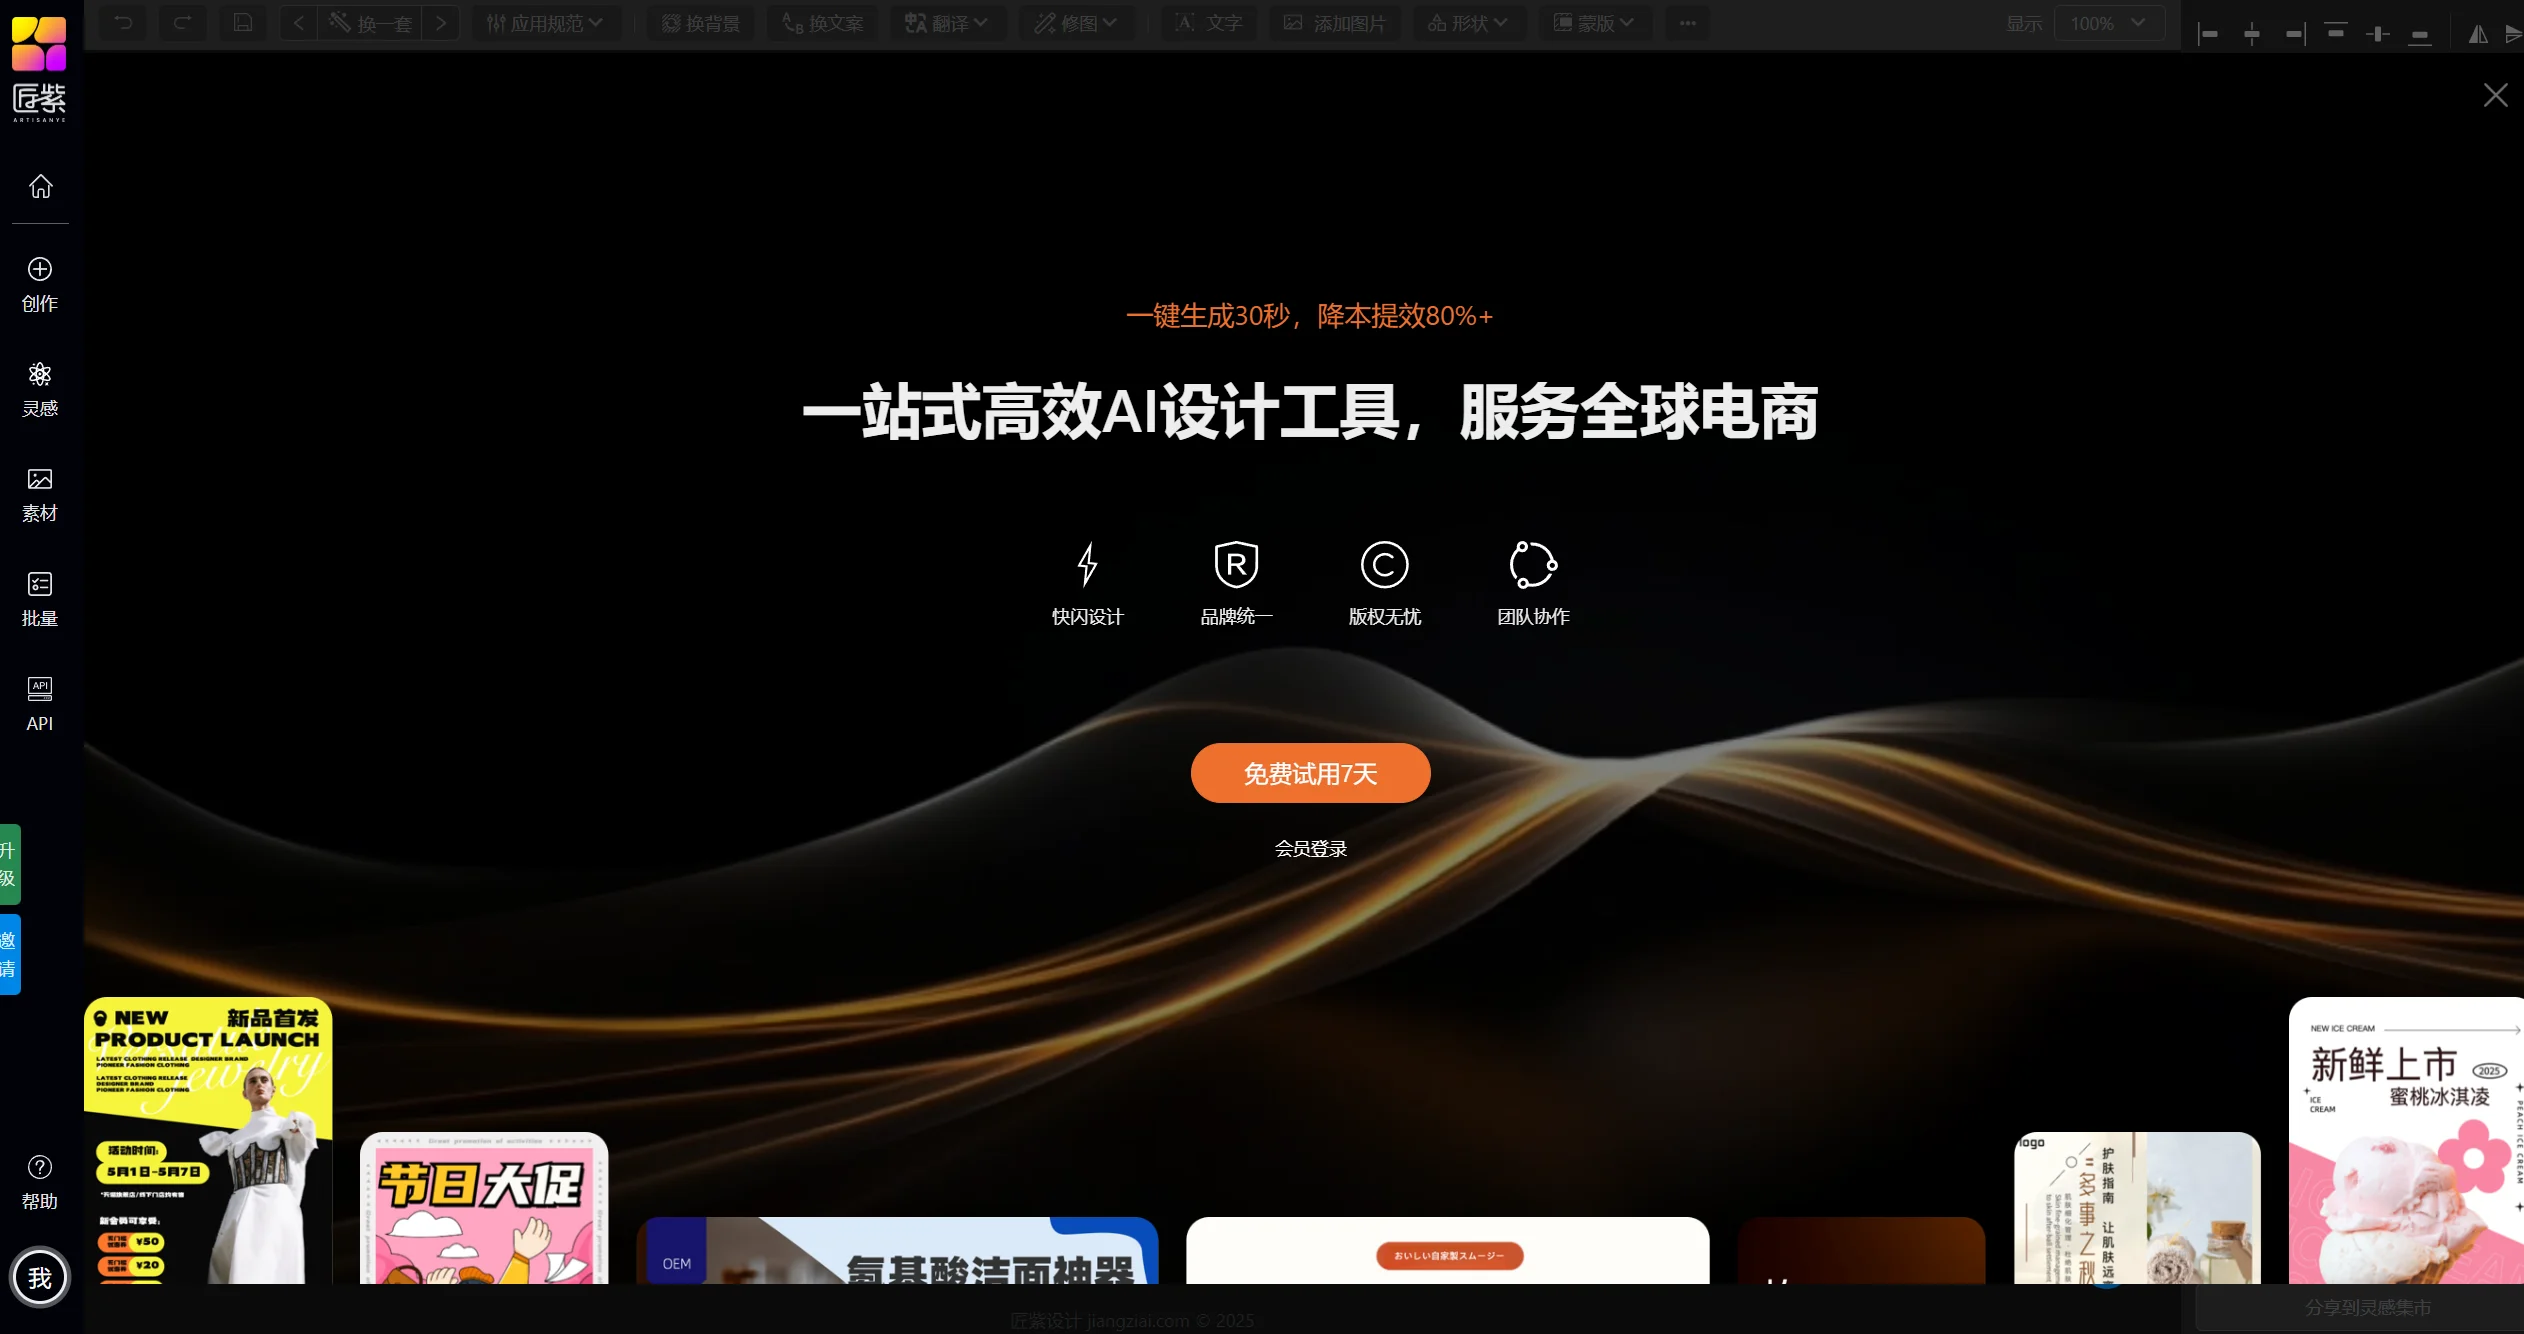
Task: Close the promotional overlay with X
Action: click(2495, 95)
